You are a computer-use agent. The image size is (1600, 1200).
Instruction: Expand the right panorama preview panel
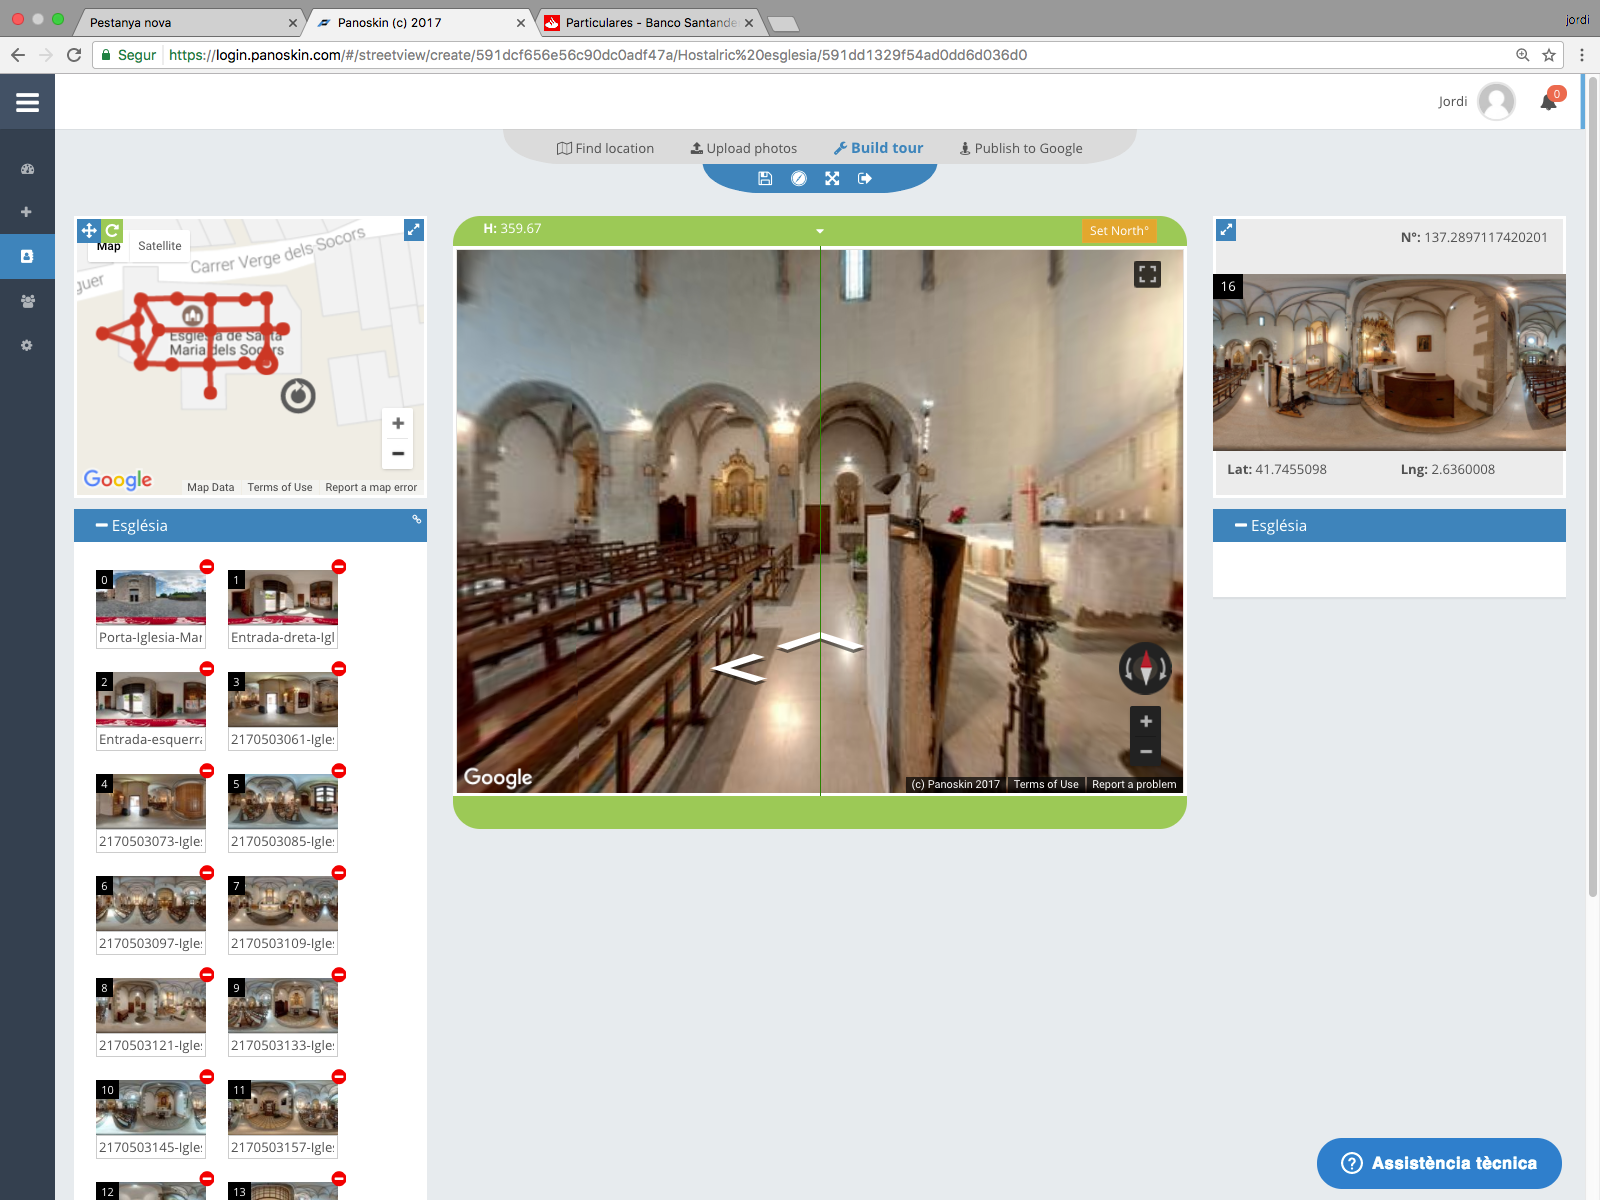(1226, 230)
